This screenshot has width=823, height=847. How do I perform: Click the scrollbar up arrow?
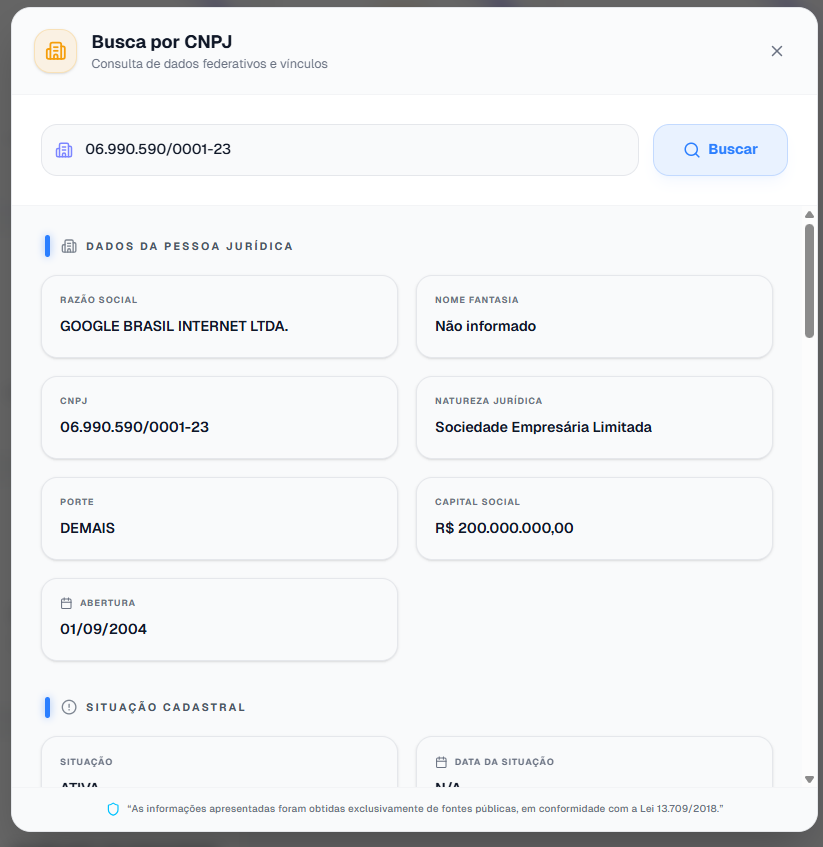click(809, 214)
